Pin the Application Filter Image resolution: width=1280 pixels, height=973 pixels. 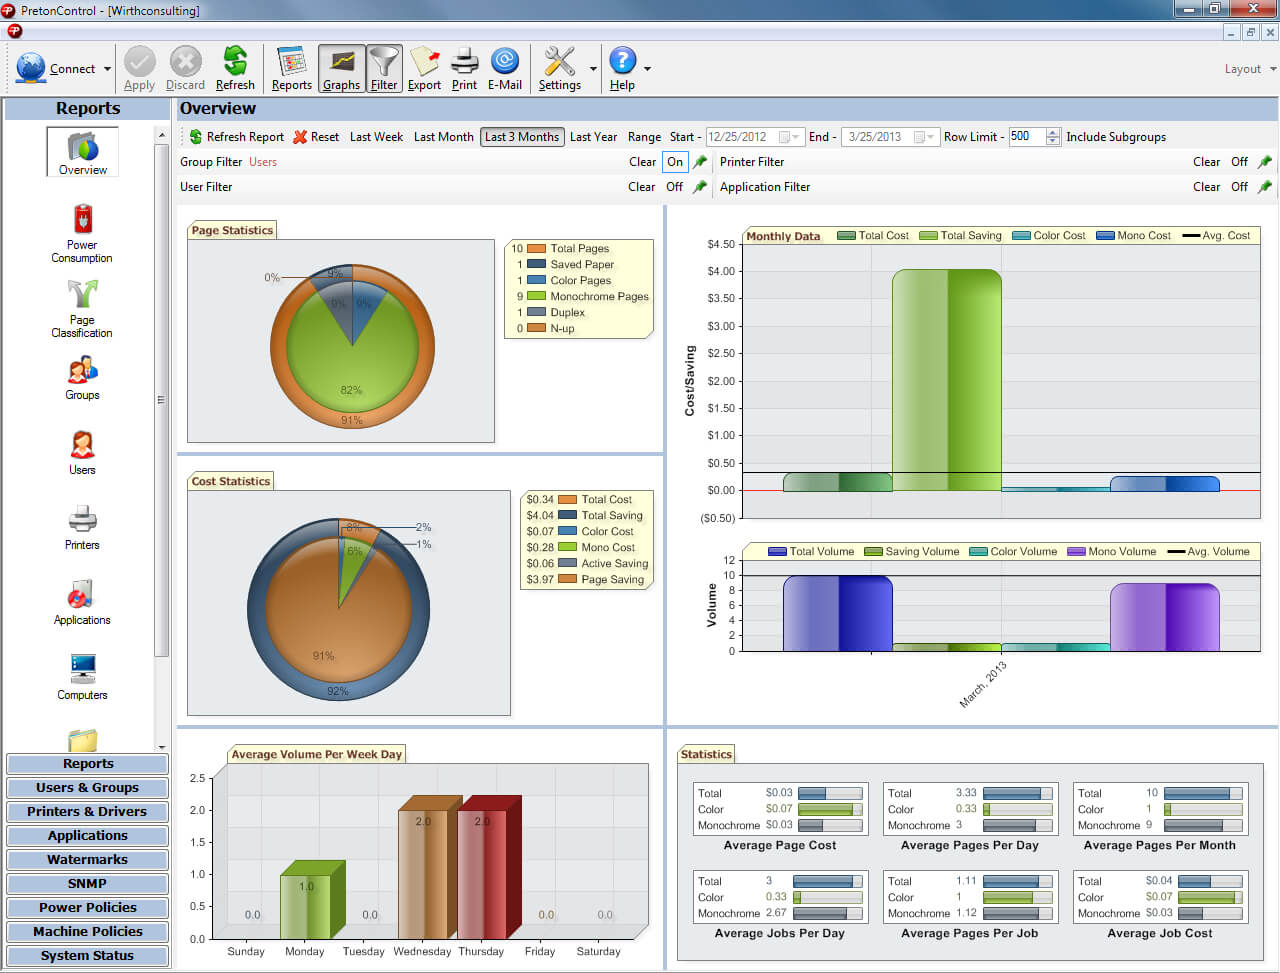(x=1265, y=187)
